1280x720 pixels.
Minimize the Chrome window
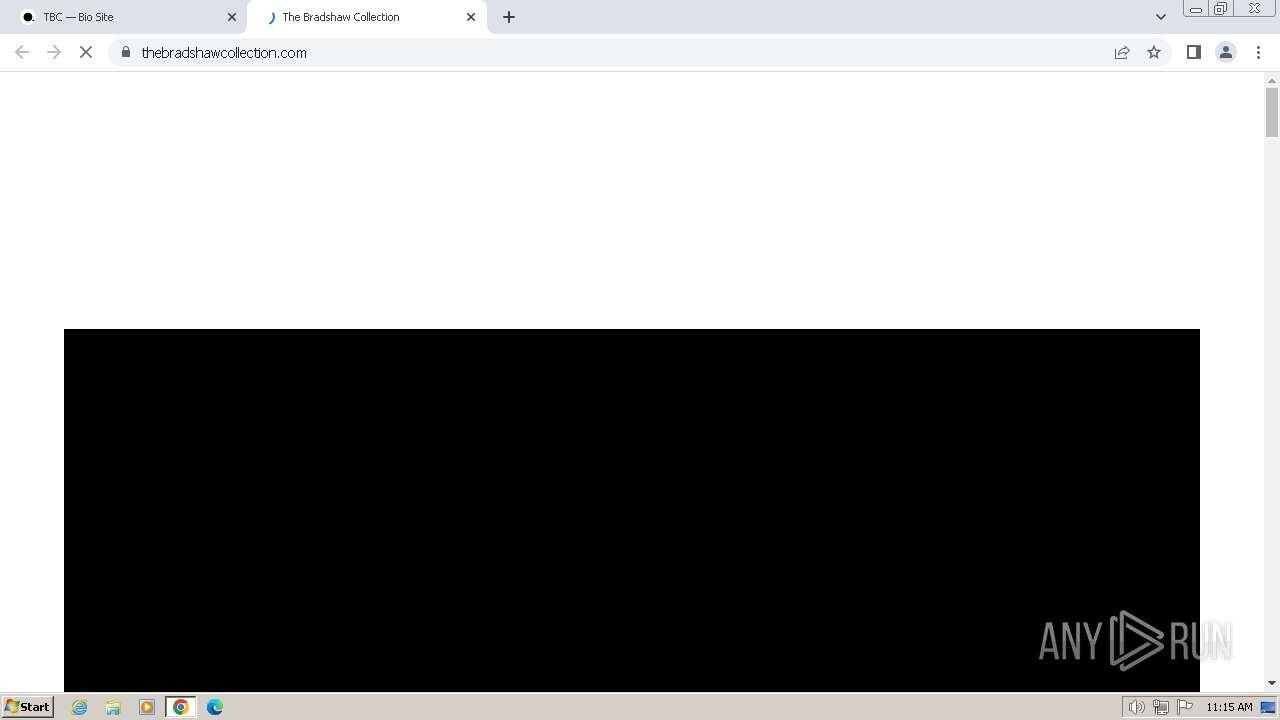coord(1196,9)
